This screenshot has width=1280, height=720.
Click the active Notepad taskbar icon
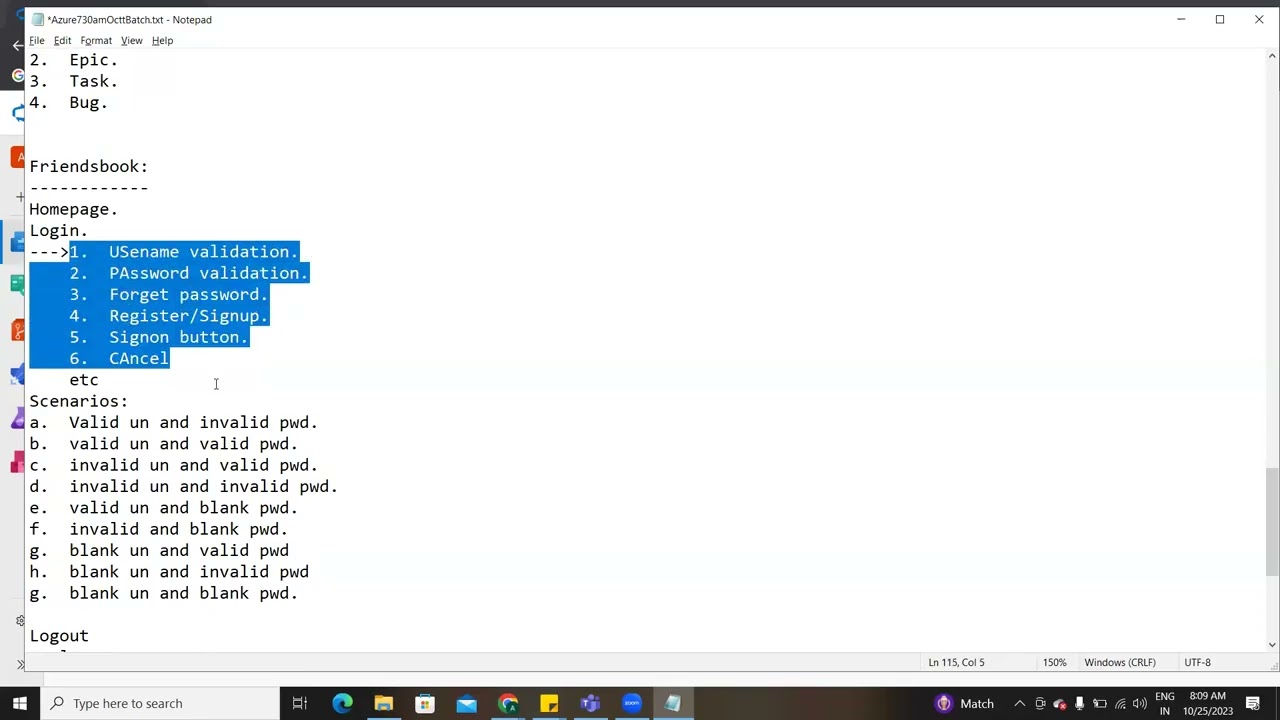pos(673,703)
